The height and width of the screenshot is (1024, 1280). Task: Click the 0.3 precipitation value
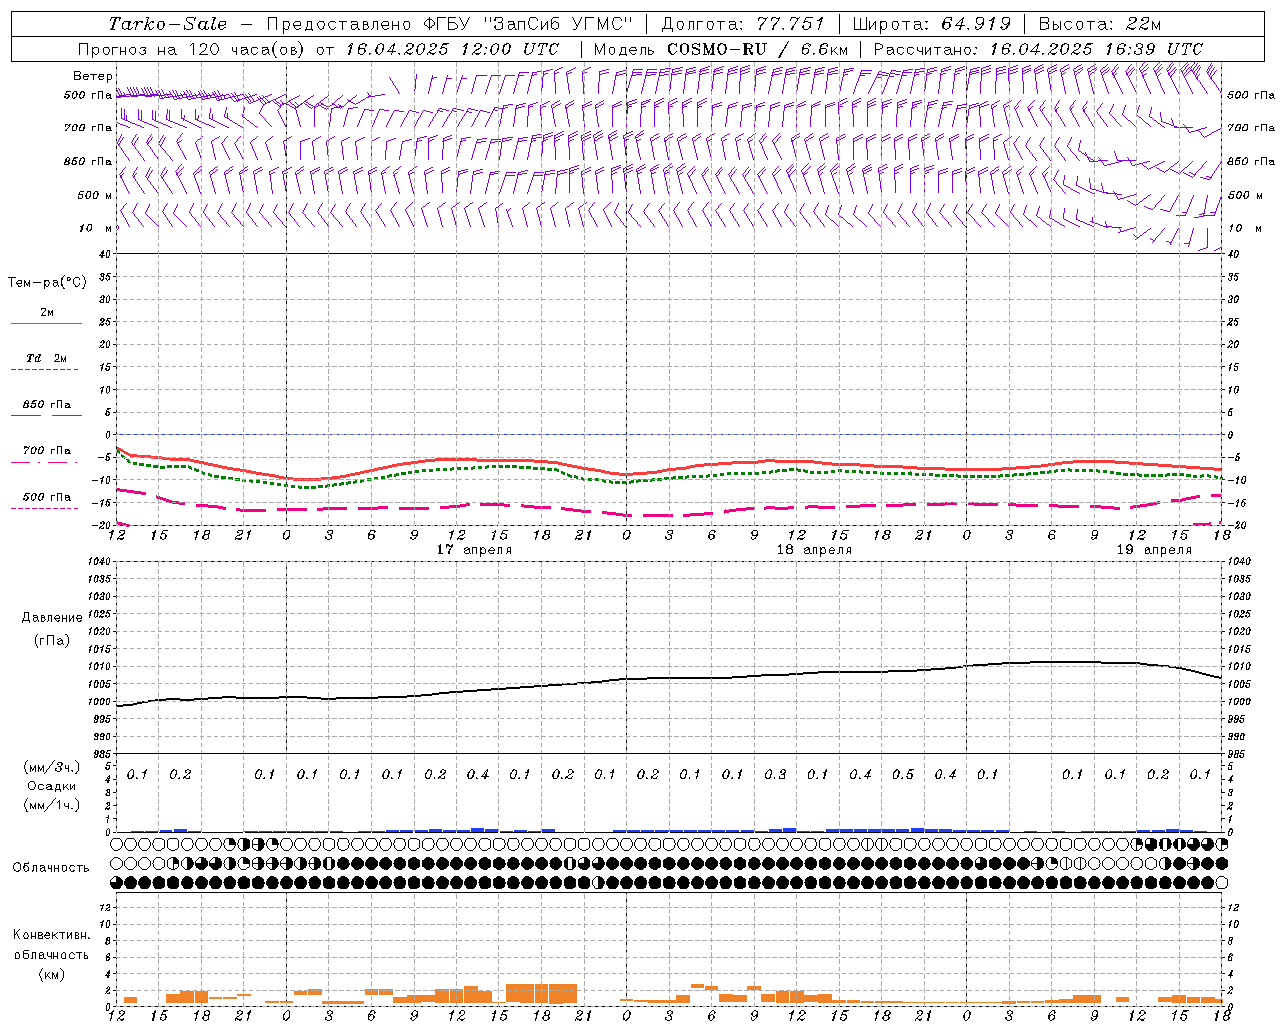coord(775,774)
